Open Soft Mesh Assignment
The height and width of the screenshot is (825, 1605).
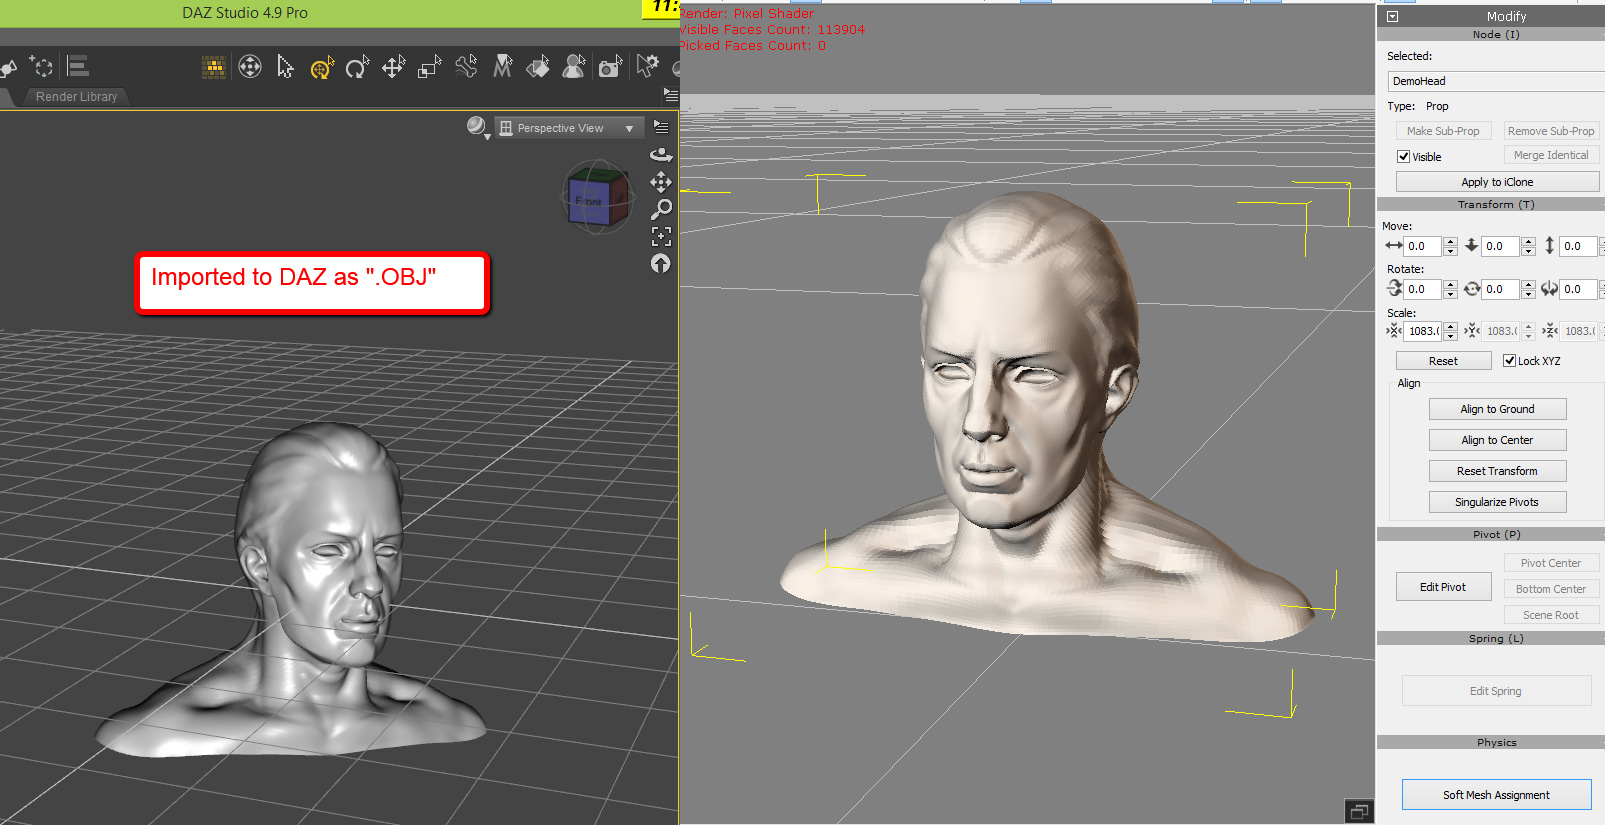(x=1496, y=795)
